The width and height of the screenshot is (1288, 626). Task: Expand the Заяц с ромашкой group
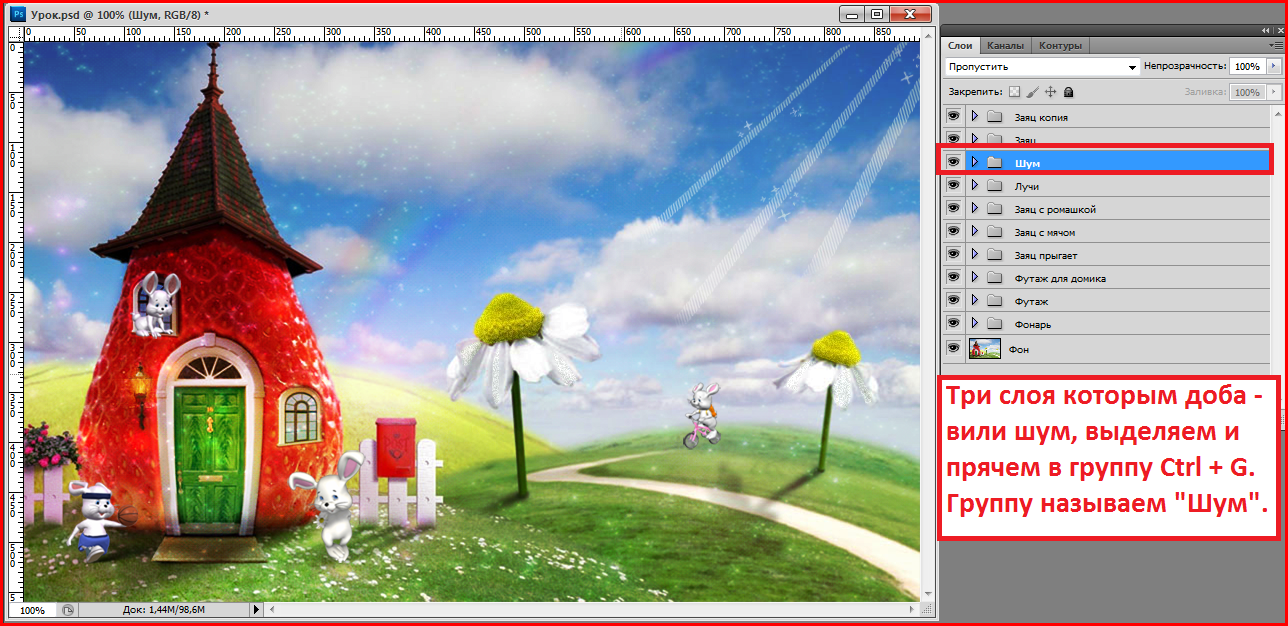point(974,208)
